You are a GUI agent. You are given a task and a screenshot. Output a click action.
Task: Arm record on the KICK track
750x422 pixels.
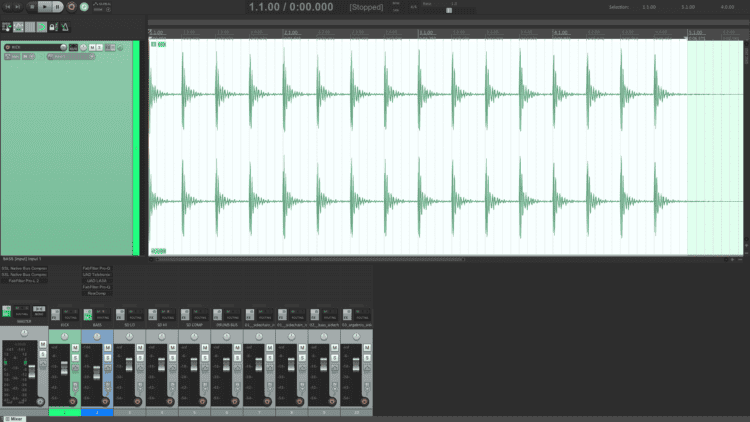[8, 47]
